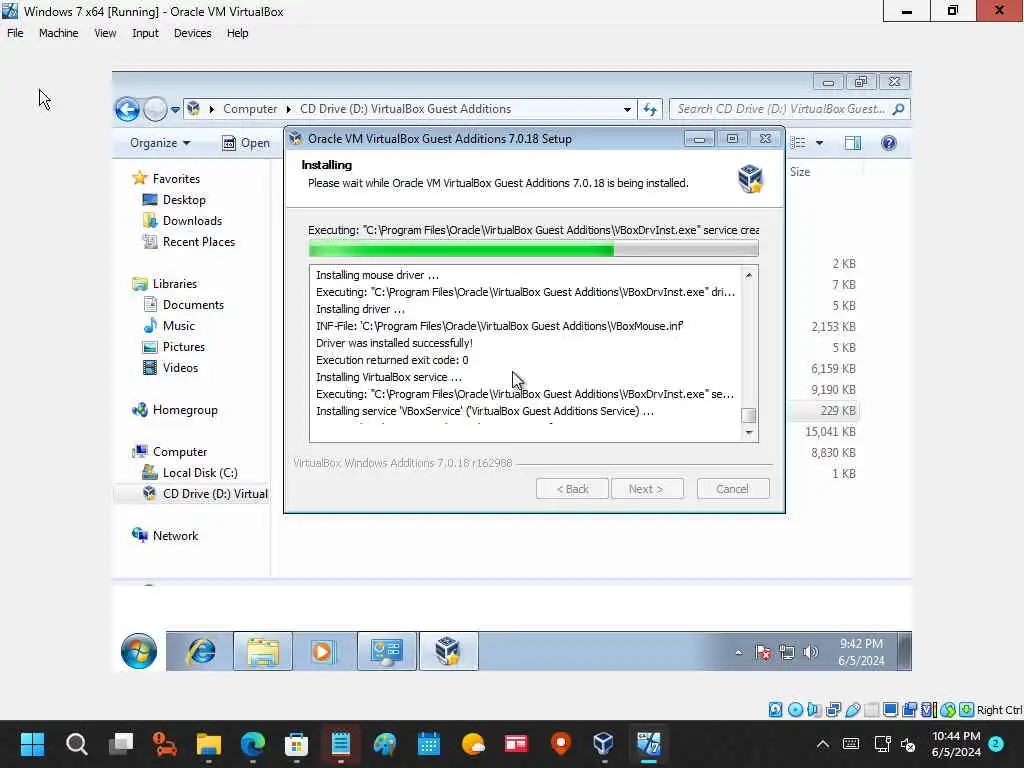Click the guest clock showing 9:42 PM
Screen dimensions: 1024x768
[x=861, y=652]
